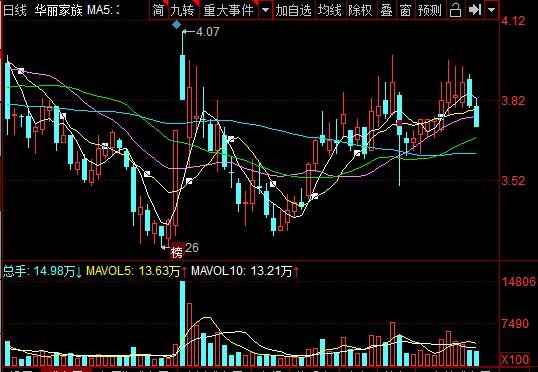Click the 除权 ex-rights button
The width and height of the screenshot is (538, 372).
tap(360, 10)
